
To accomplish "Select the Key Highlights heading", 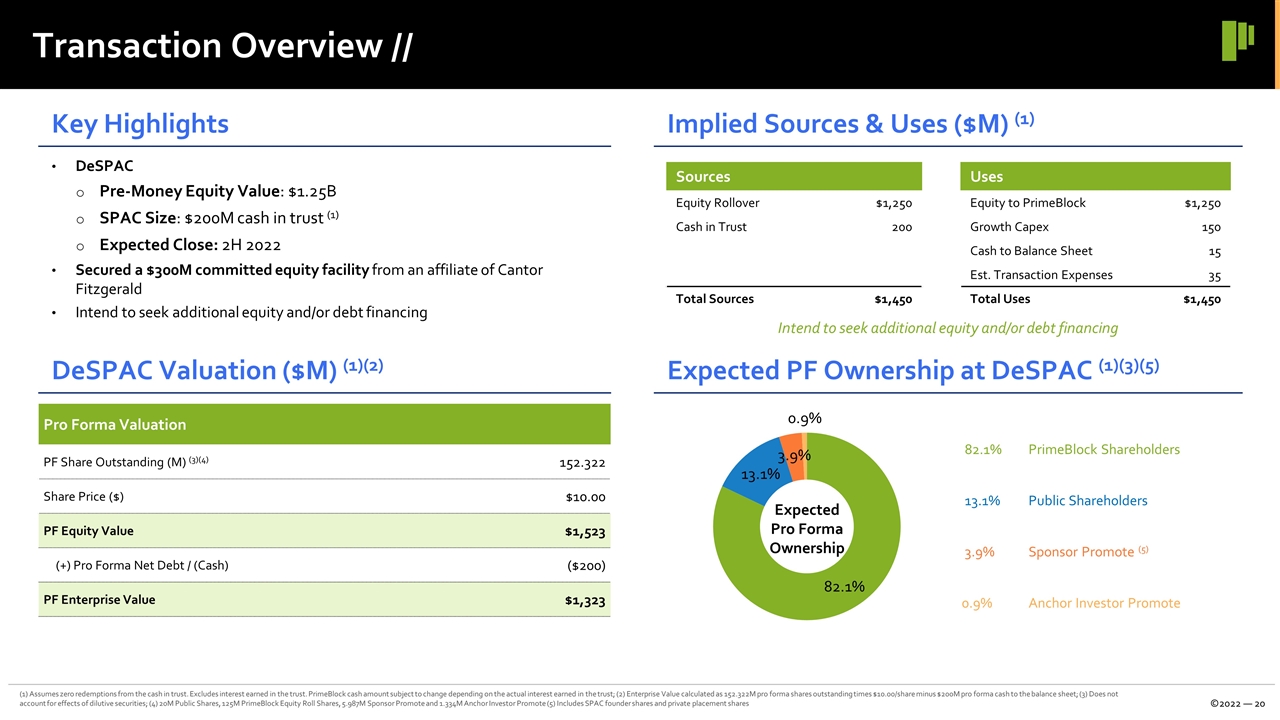I will (x=140, y=124).
